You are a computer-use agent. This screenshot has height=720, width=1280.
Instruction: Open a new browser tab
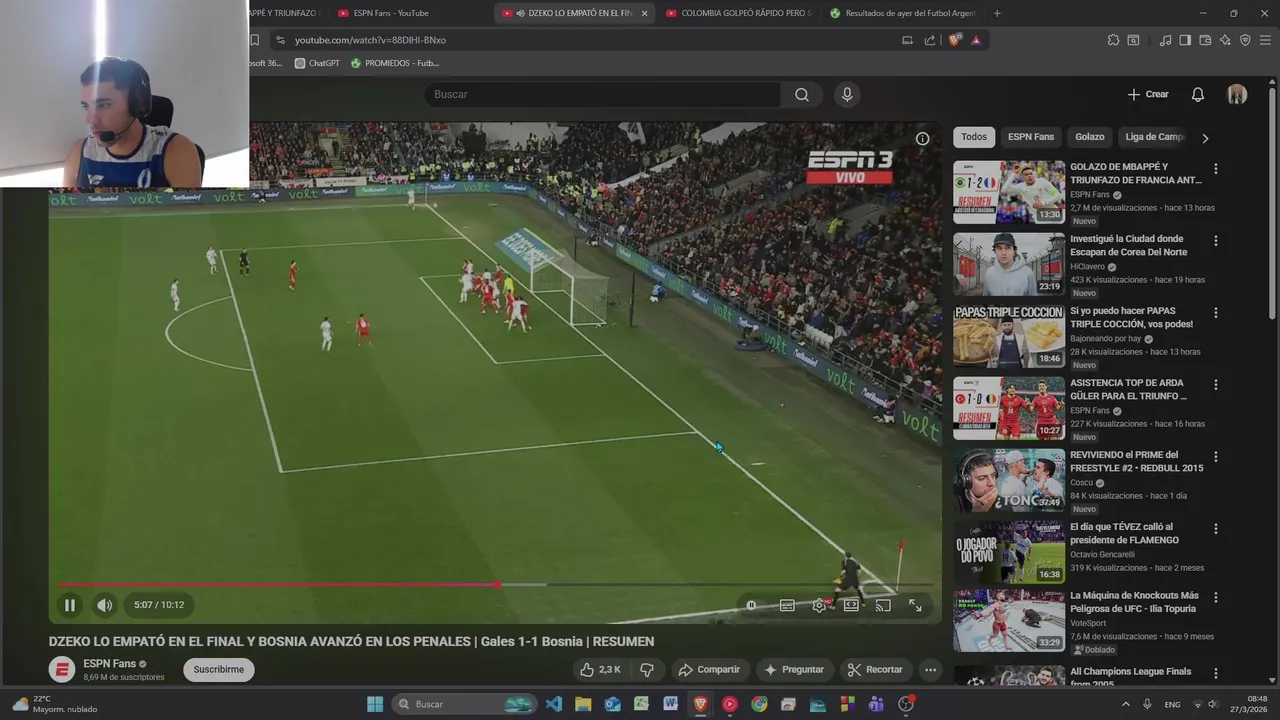[x=997, y=13]
